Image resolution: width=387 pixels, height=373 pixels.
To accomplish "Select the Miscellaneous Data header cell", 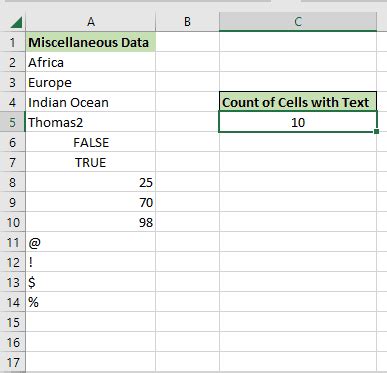I will 91,42.
